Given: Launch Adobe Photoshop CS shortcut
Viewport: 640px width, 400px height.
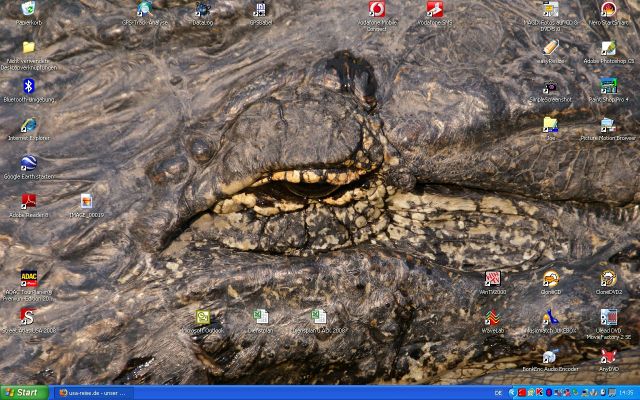Looking at the screenshot, I should 609,47.
